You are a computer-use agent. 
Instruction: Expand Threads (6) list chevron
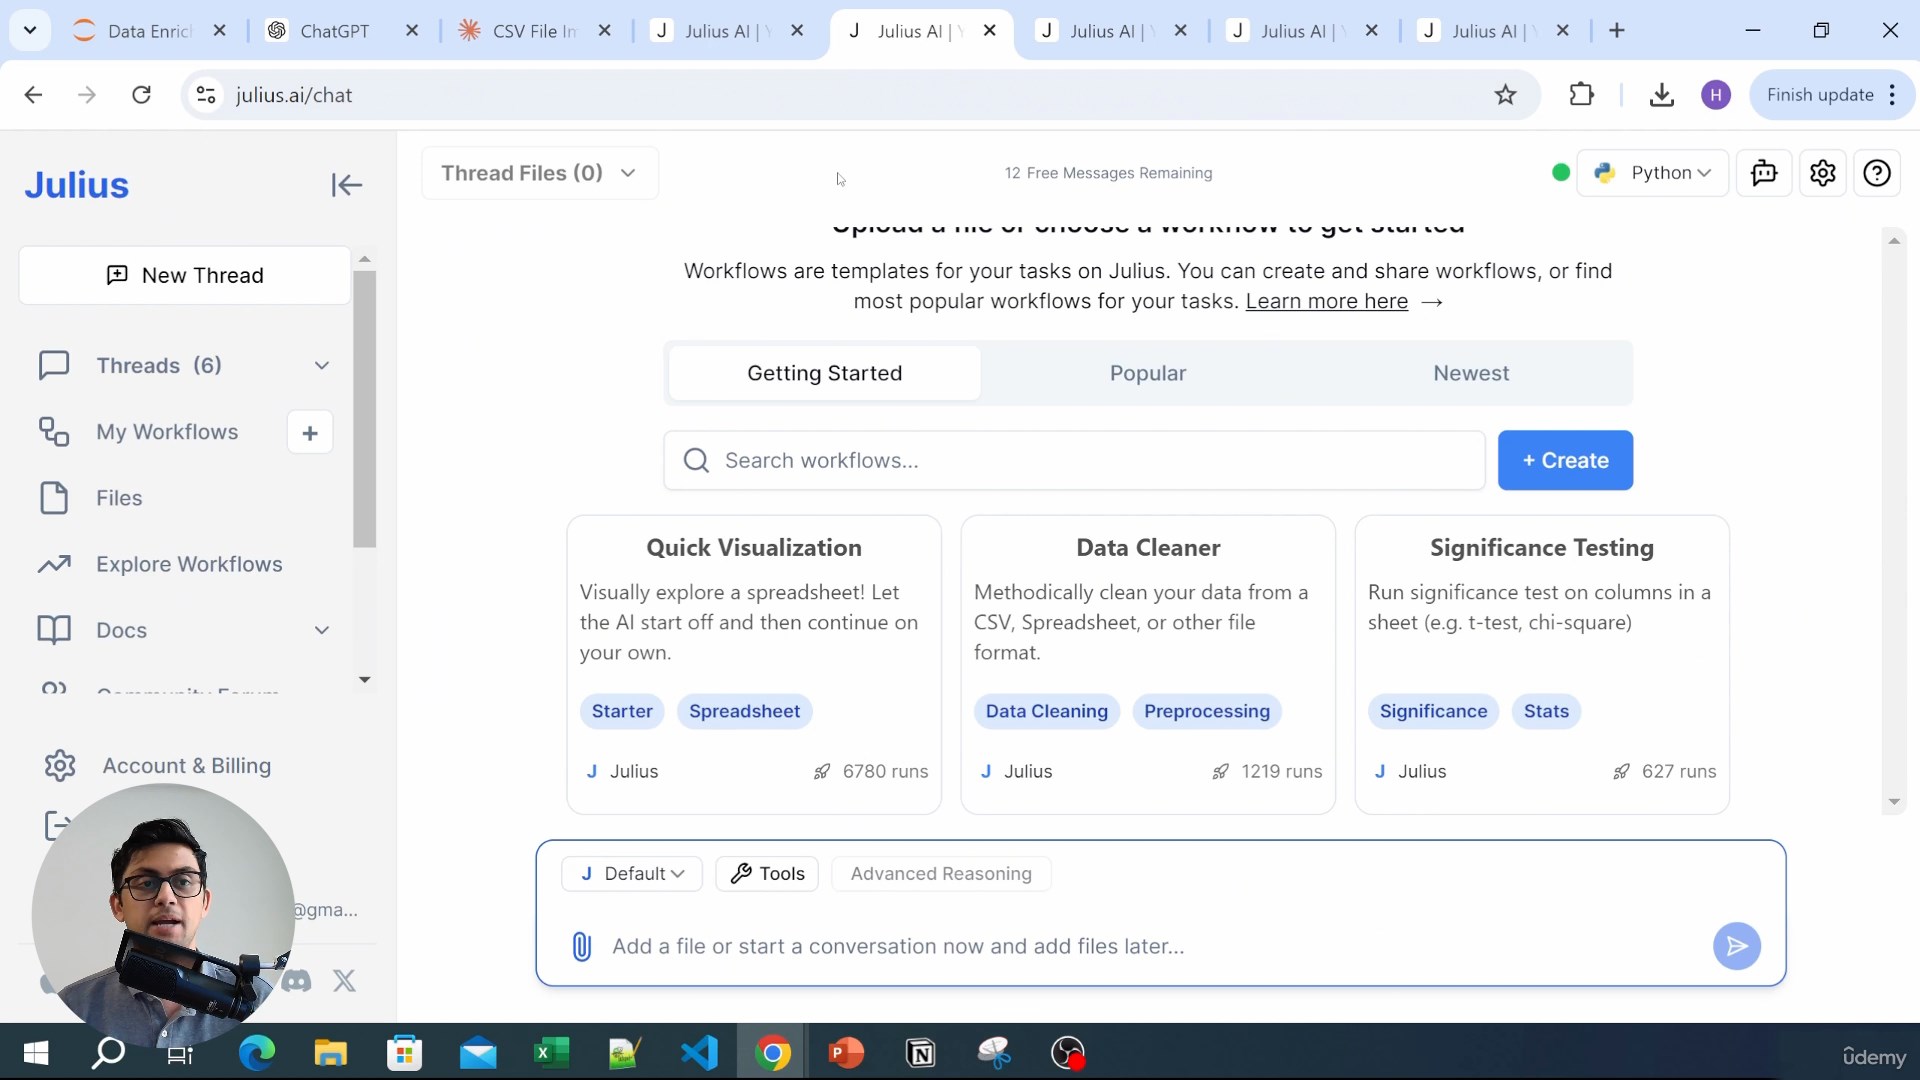322,366
